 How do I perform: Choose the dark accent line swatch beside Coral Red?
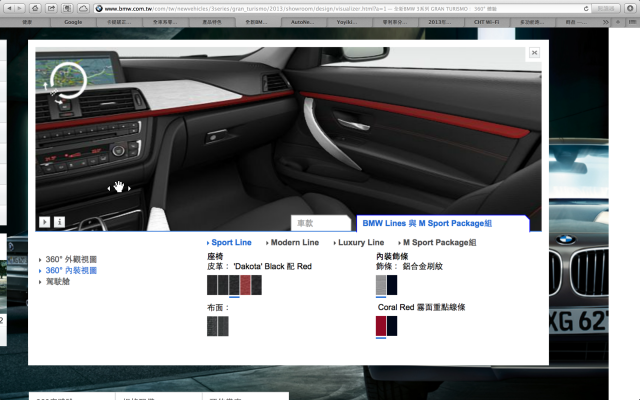pos(392,326)
